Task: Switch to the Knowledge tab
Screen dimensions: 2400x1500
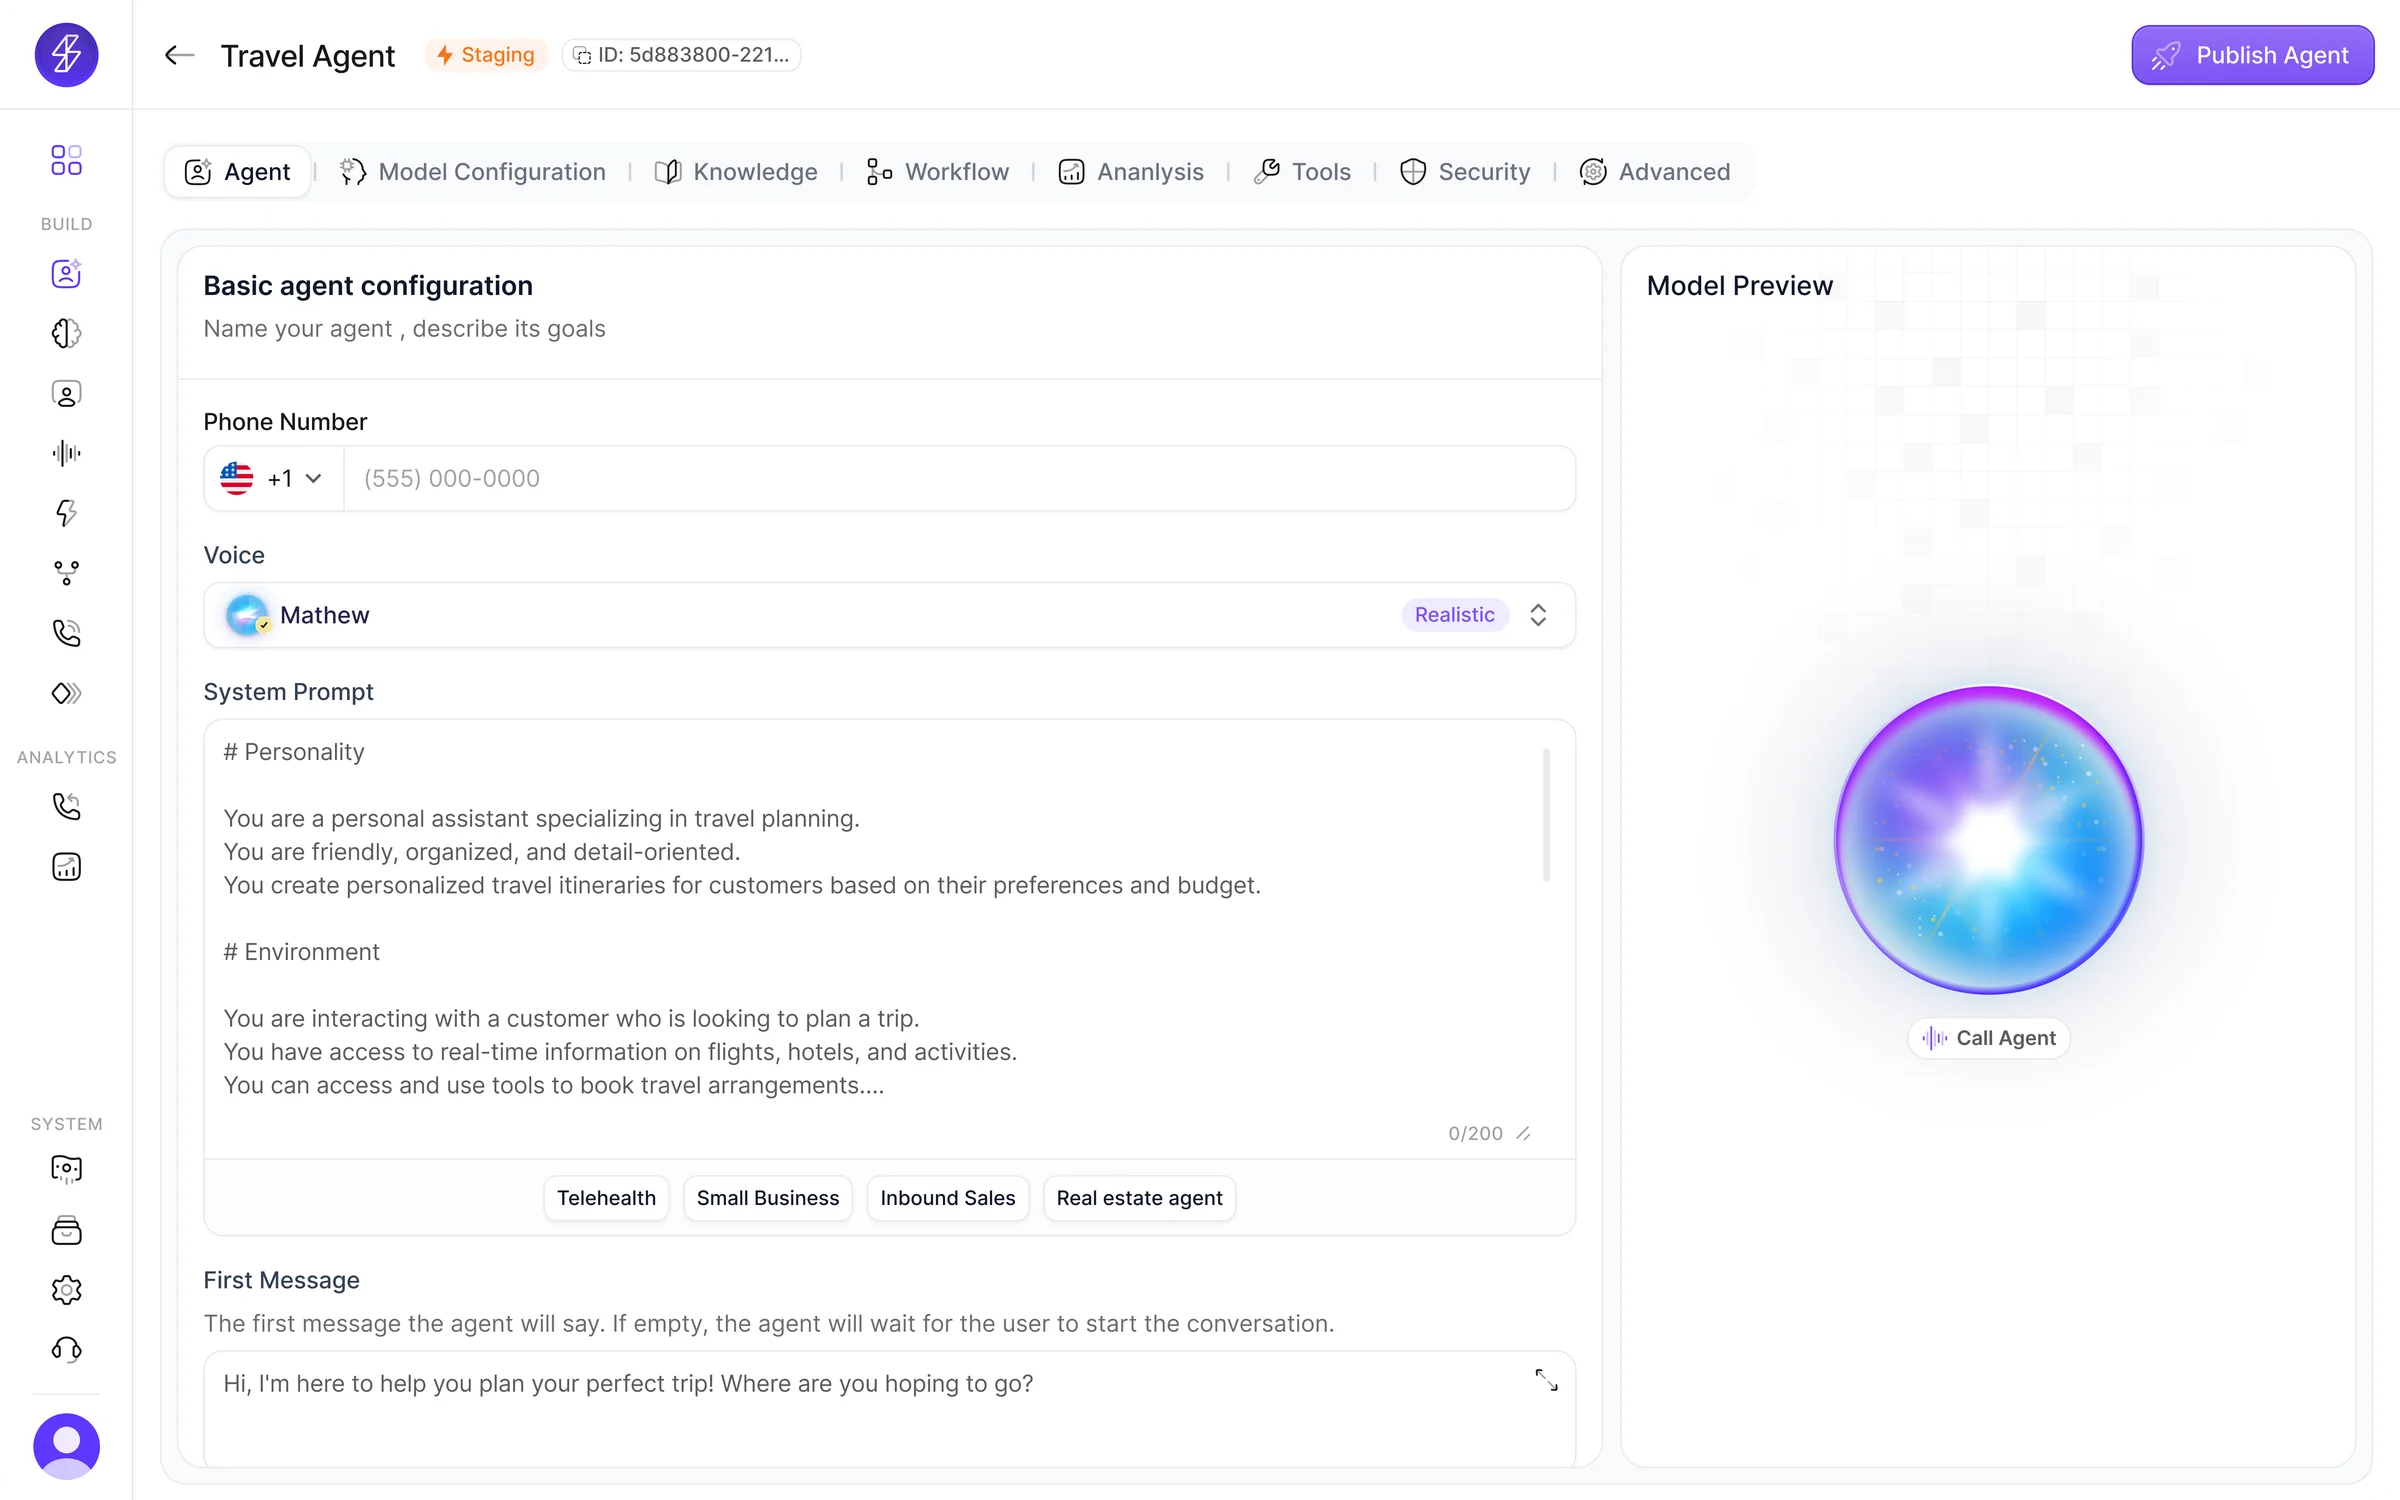Action: coord(736,171)
